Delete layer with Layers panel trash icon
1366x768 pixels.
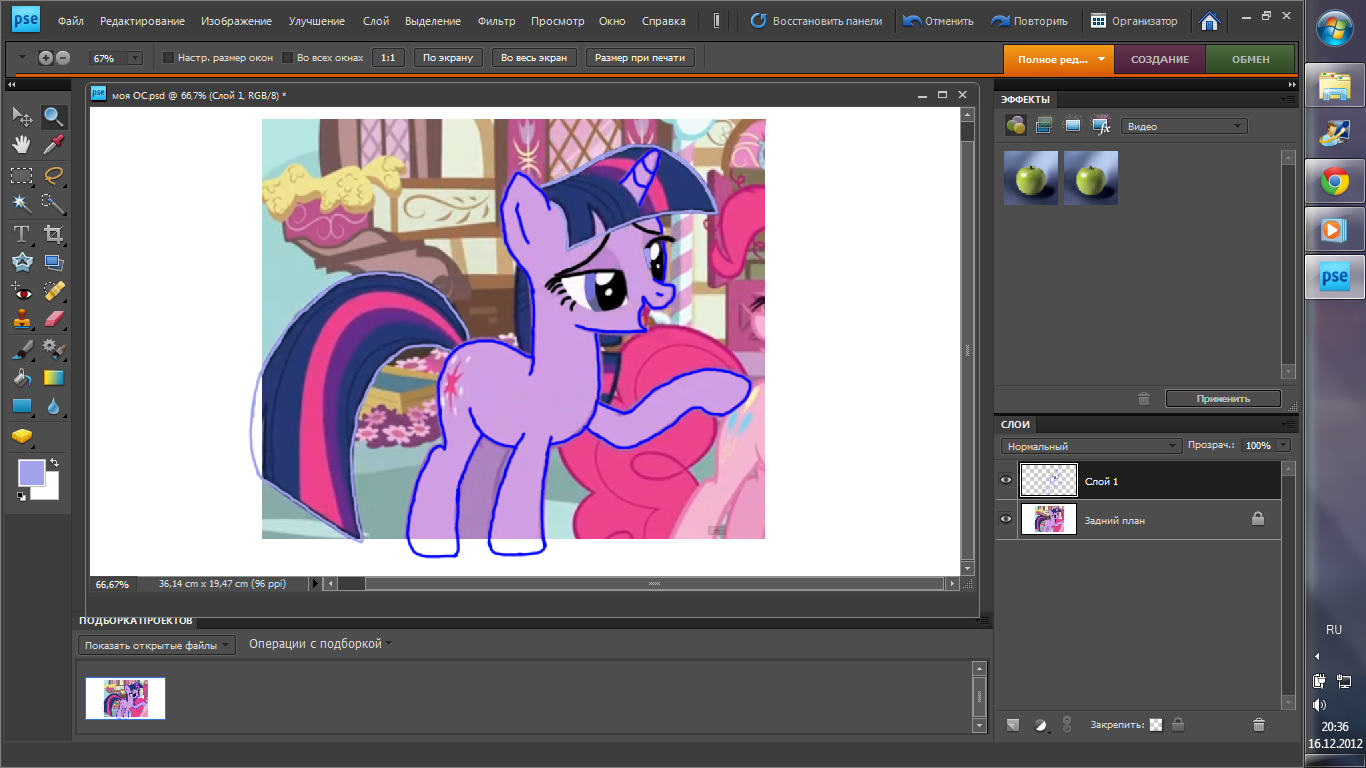coord(1259,724)
